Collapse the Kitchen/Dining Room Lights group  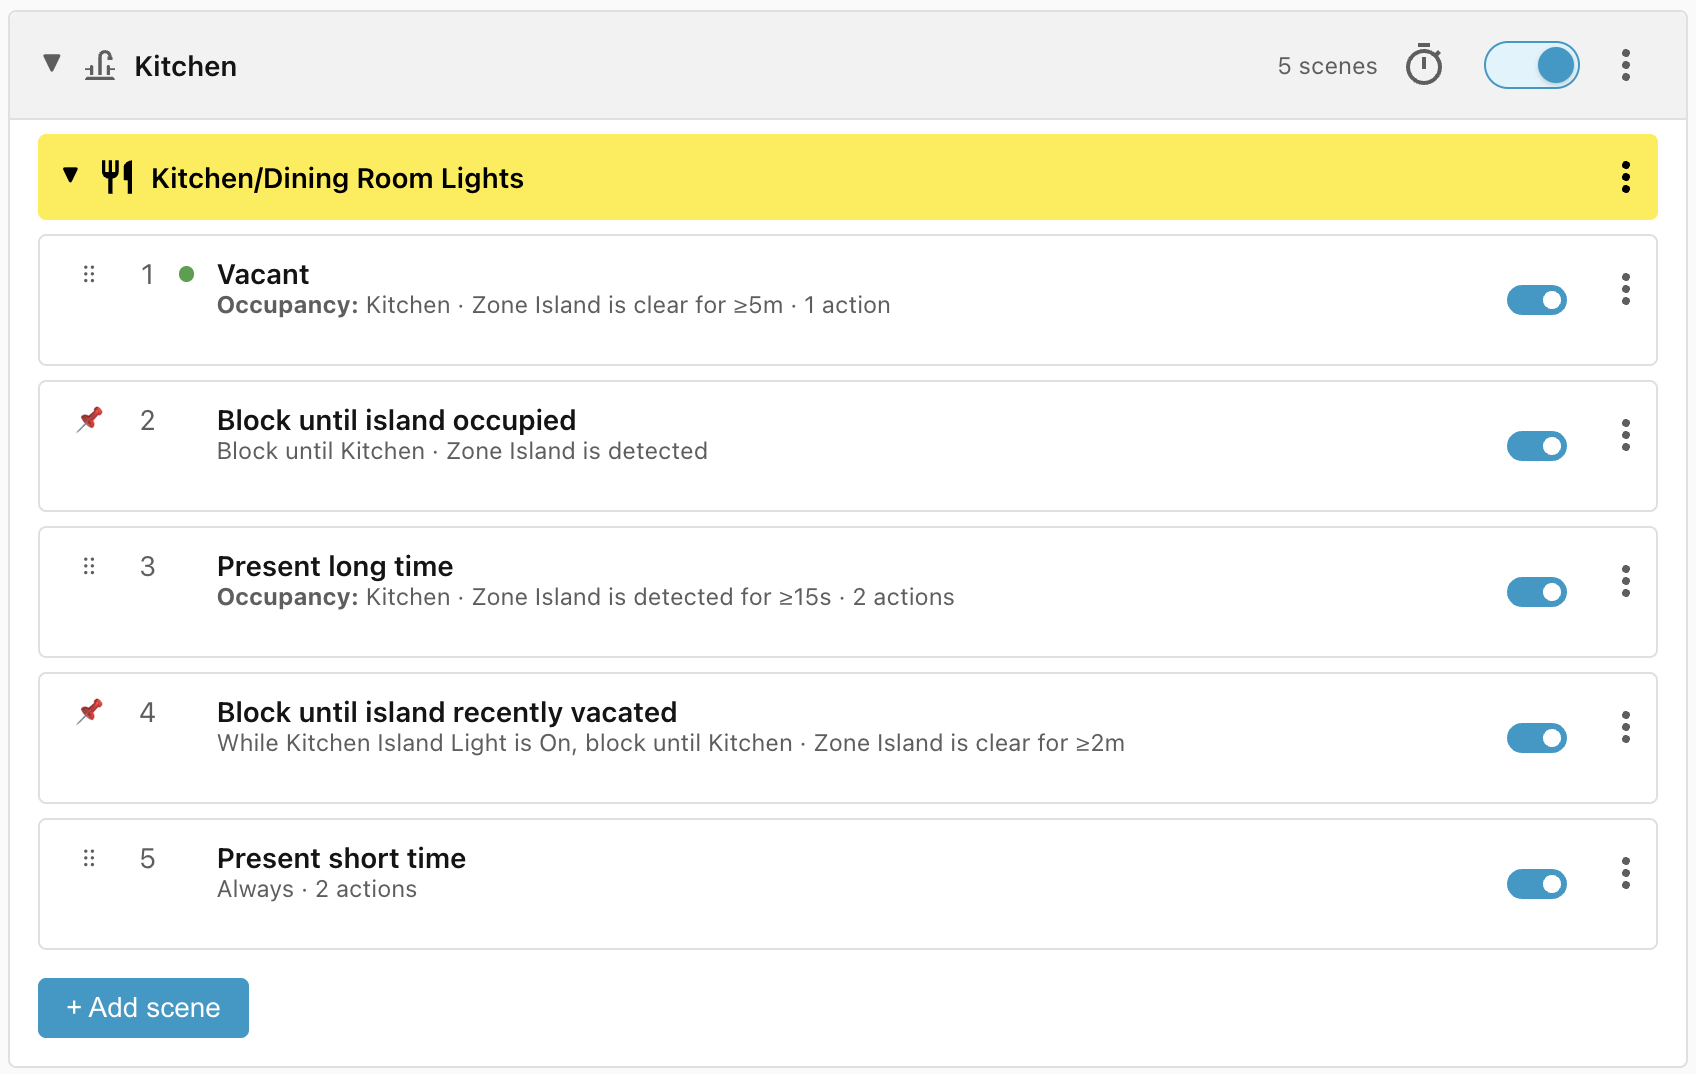coord(70,176)
